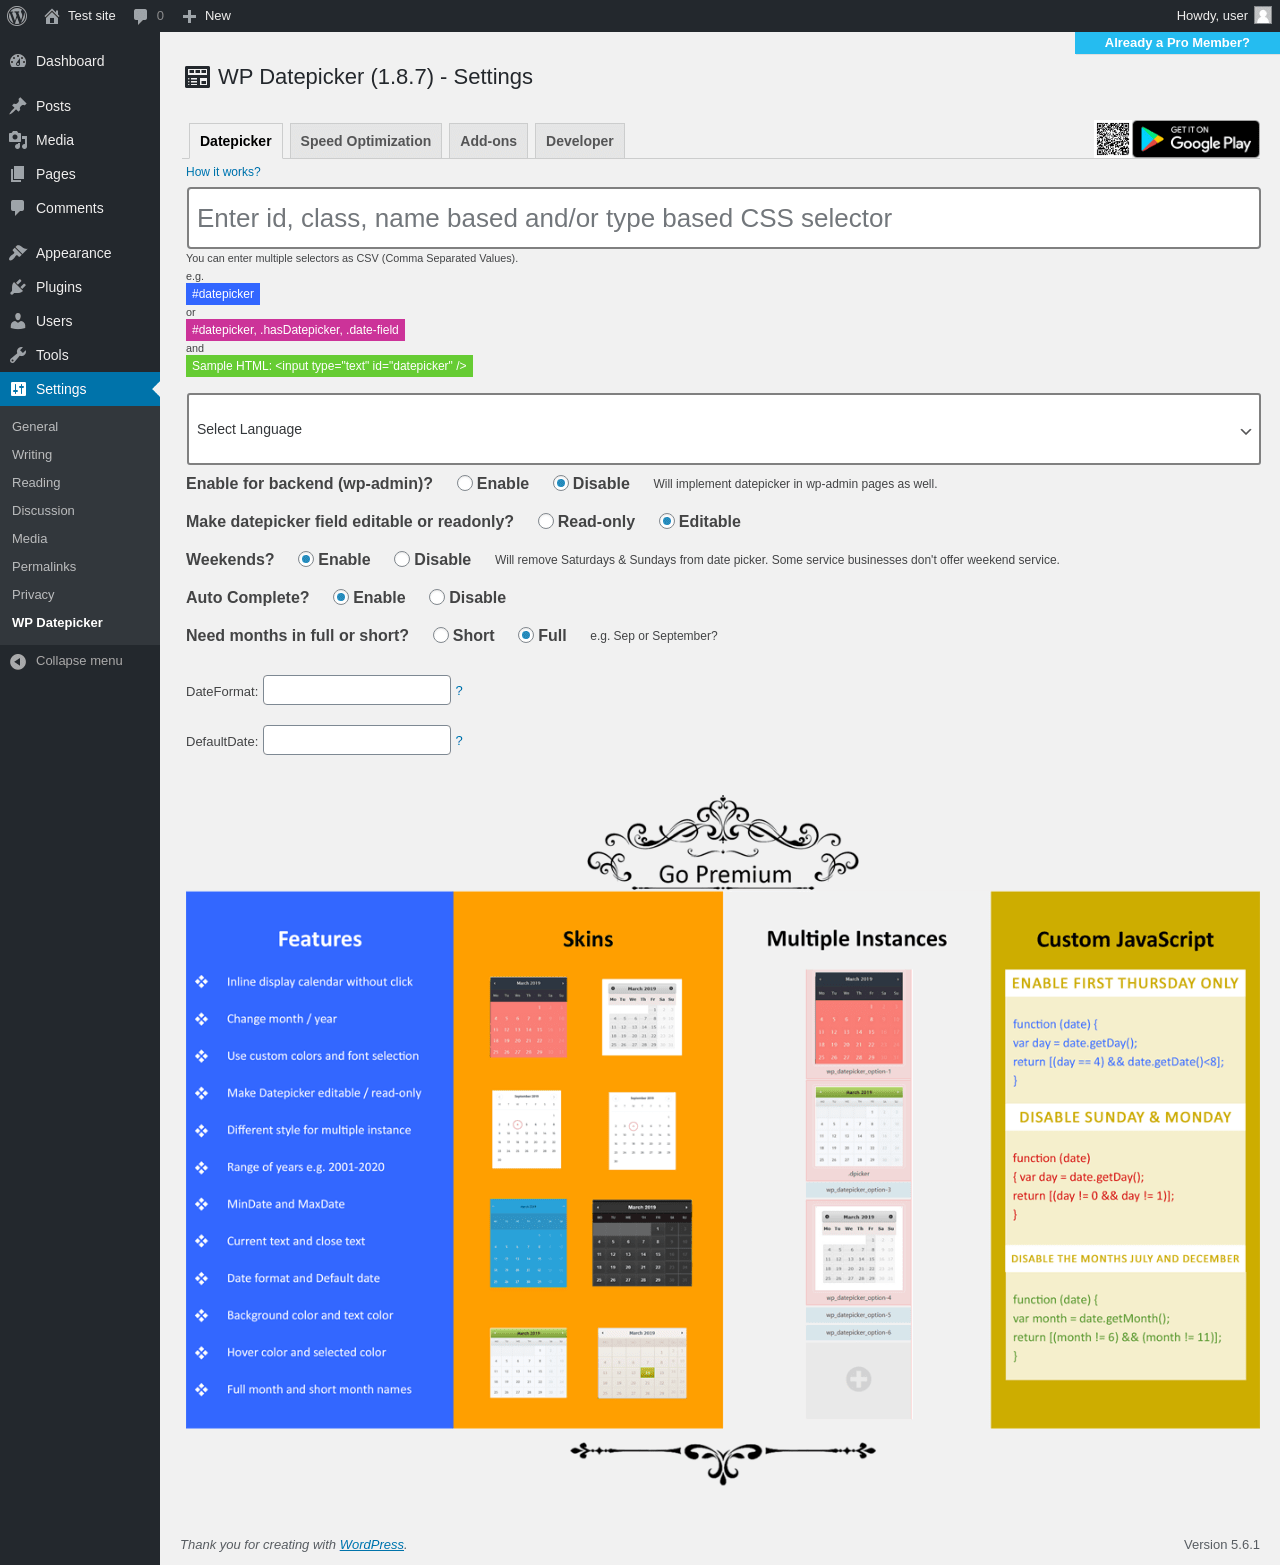Choose Read-only datepicker field

pos(546,522)
